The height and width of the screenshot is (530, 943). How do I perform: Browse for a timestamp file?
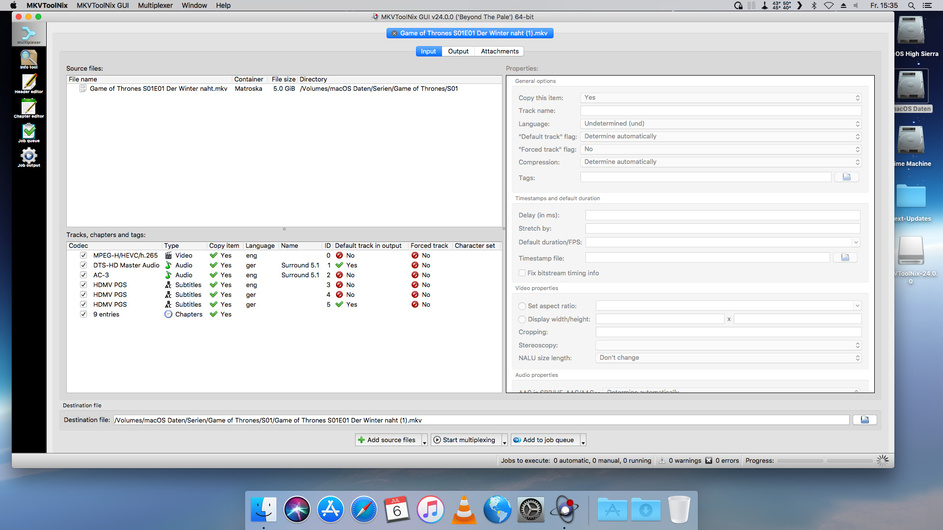pos(845,257)
